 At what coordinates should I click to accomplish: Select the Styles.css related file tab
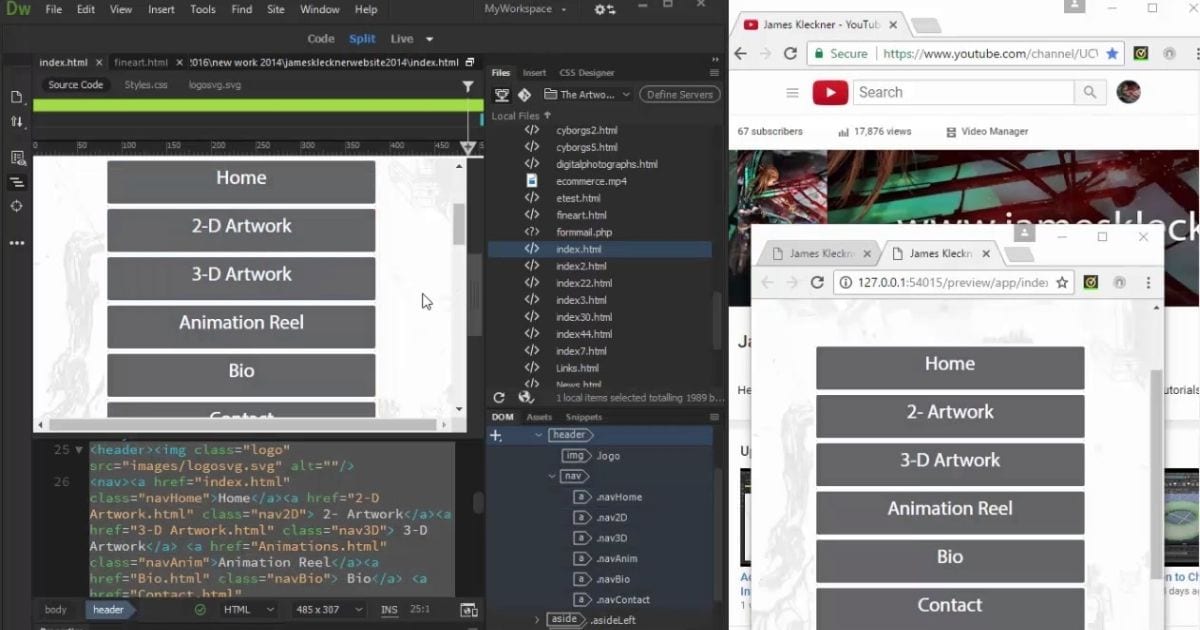tap(146, 85)
